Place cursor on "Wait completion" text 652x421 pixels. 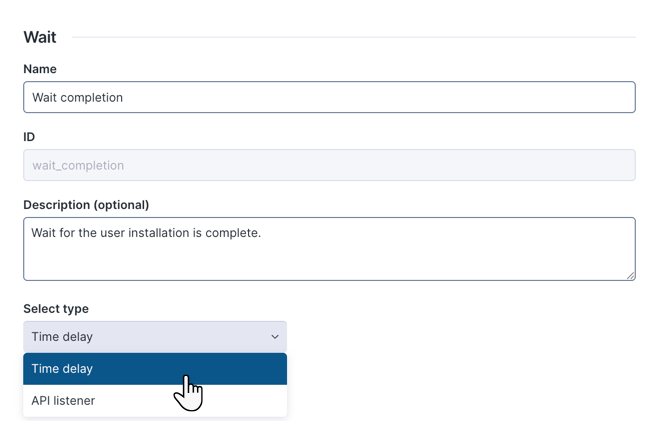click(77, 98)
